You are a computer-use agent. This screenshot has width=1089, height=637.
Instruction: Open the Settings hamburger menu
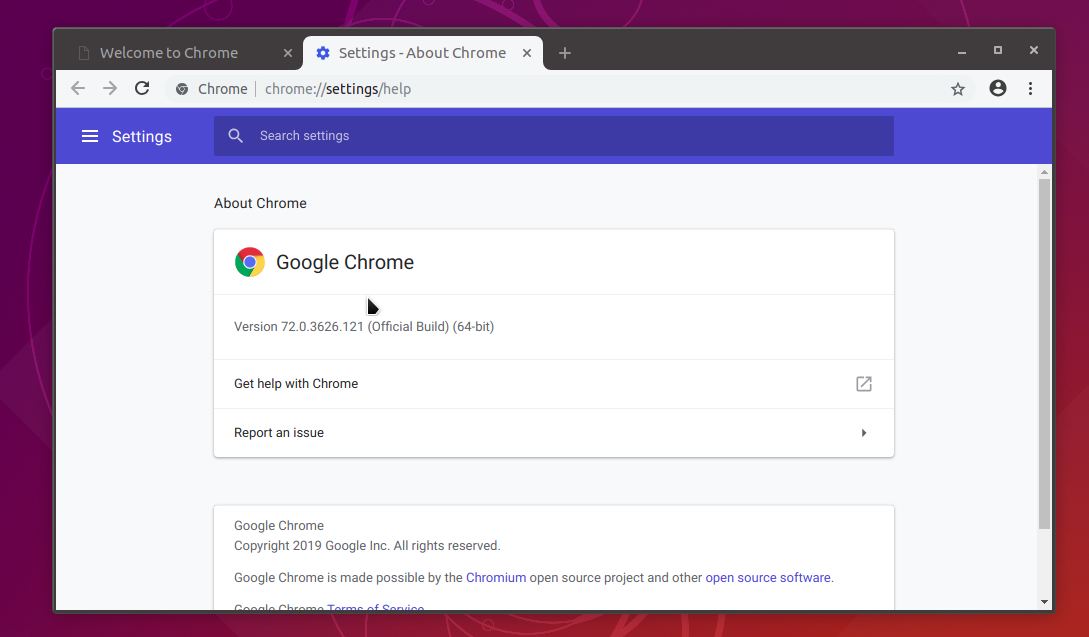(x=90, y=136)
